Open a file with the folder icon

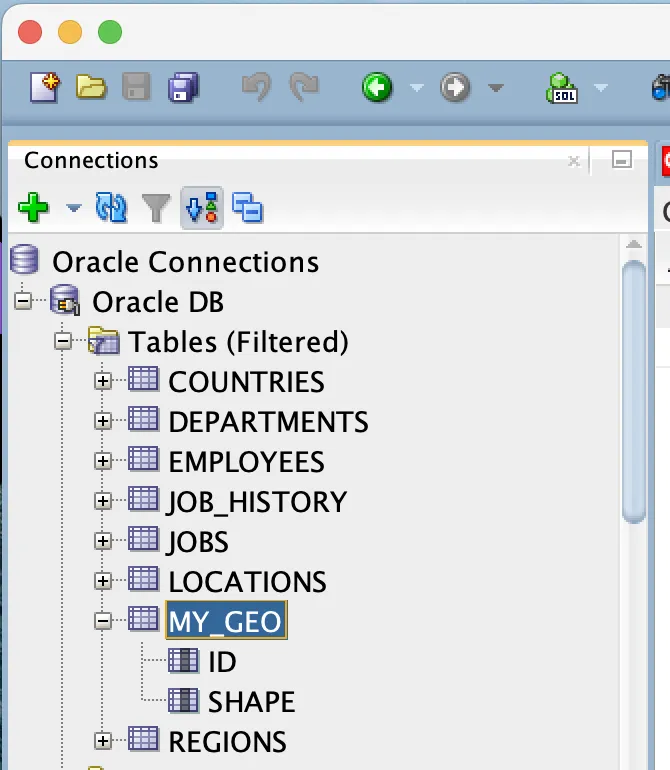click(91, 87)
